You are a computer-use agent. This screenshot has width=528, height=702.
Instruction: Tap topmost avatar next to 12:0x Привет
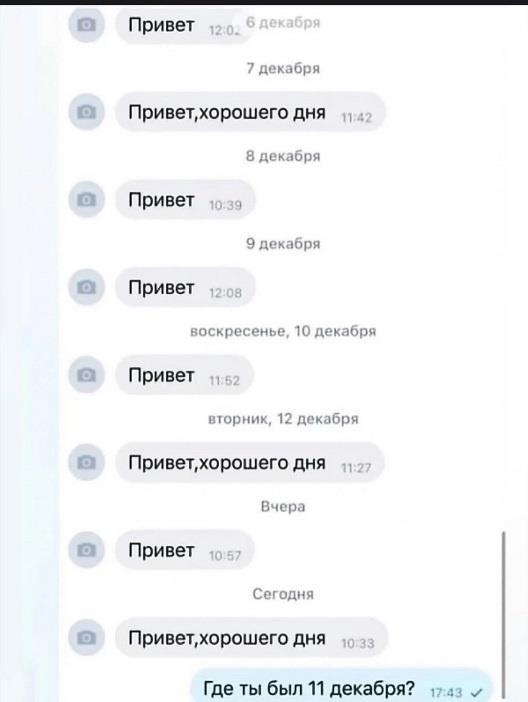[x=86, y=24]
